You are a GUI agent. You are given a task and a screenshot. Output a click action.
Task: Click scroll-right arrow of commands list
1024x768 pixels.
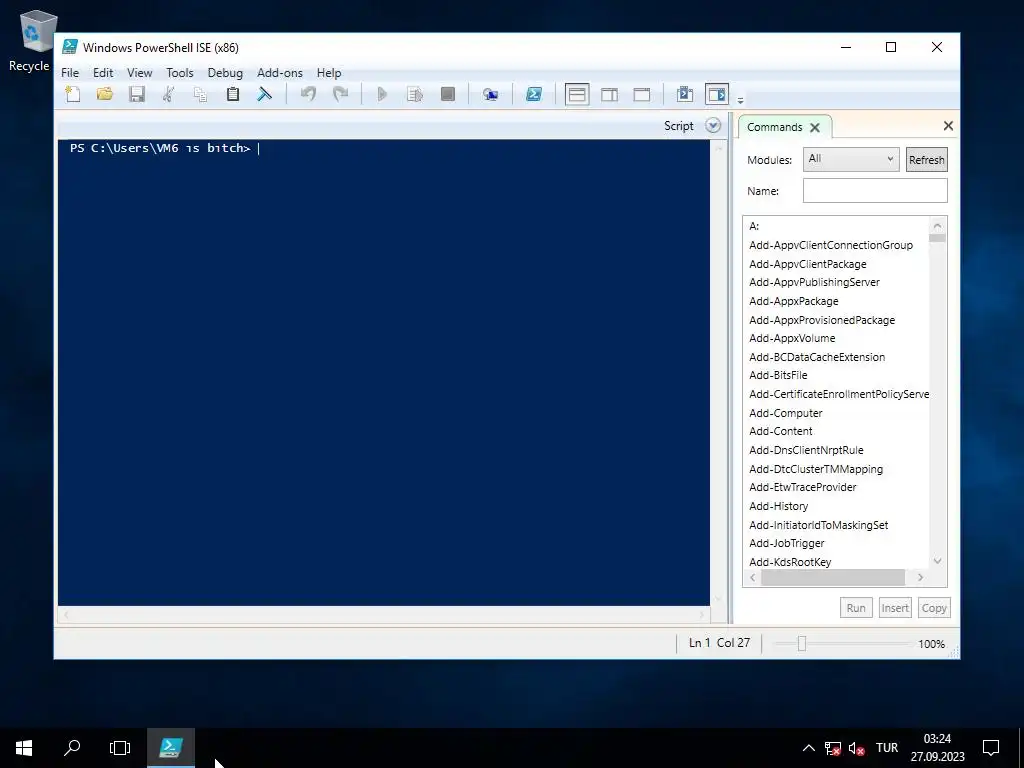tap(920, 577)
